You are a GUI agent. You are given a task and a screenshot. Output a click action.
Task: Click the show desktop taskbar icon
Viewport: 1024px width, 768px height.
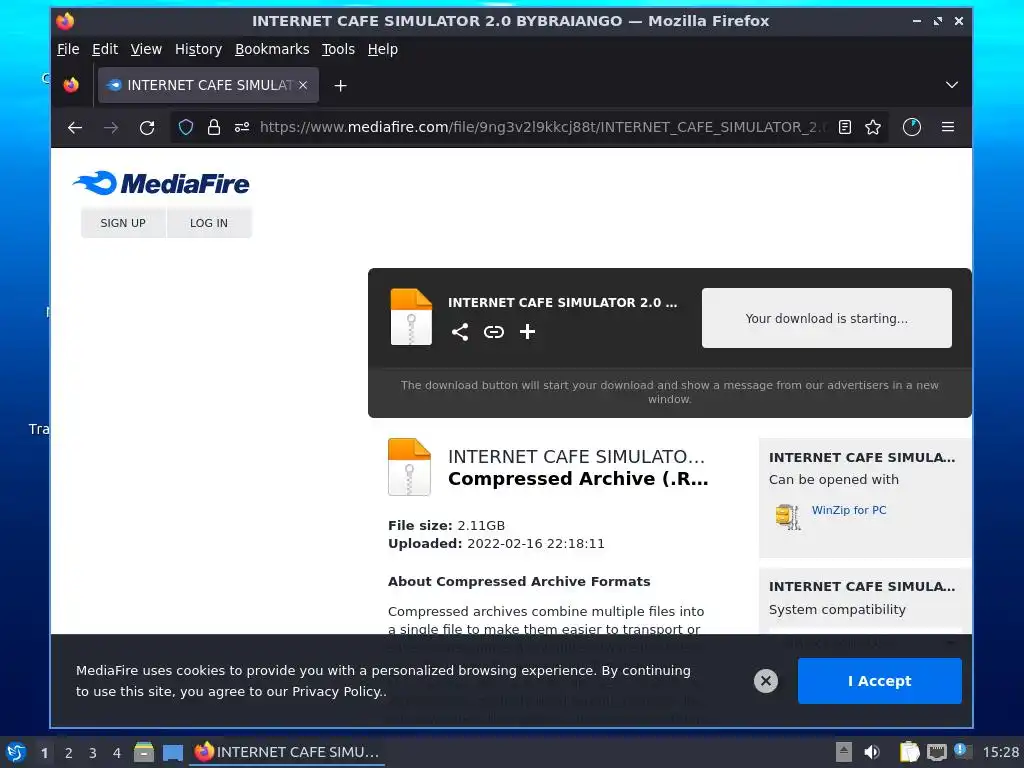pyautogui.click(x=173, y=752)
